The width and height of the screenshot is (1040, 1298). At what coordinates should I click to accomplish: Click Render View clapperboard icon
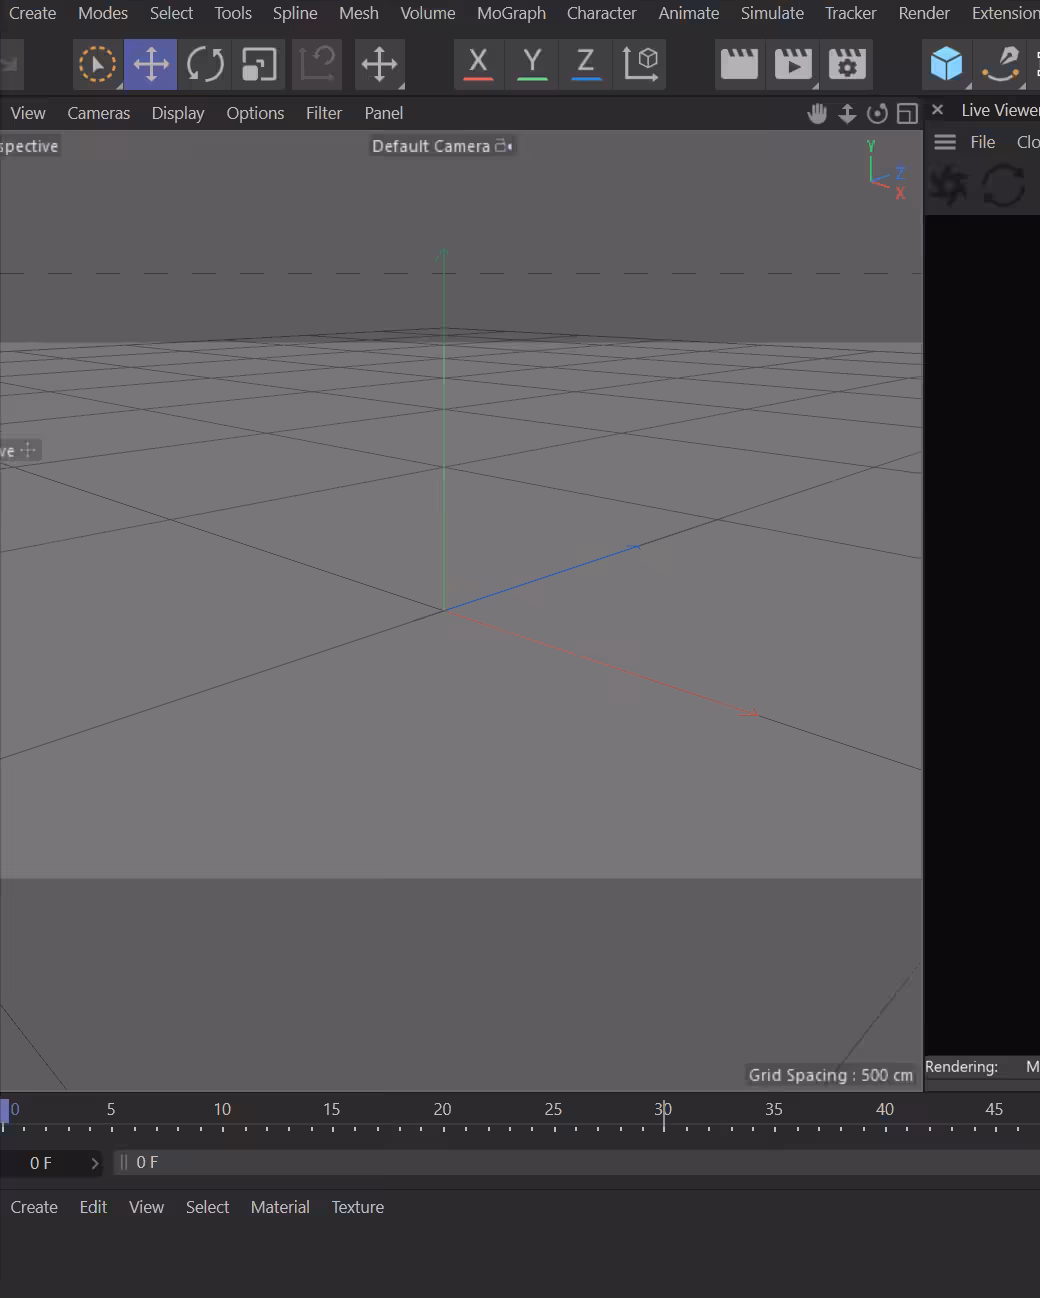[739, 65]
